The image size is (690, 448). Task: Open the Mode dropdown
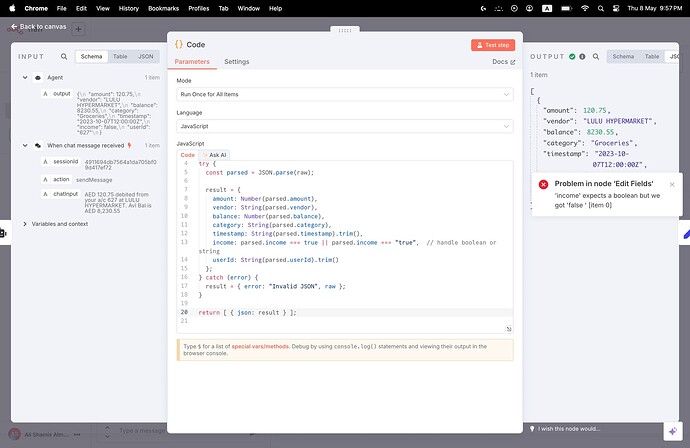coord(345,94)
